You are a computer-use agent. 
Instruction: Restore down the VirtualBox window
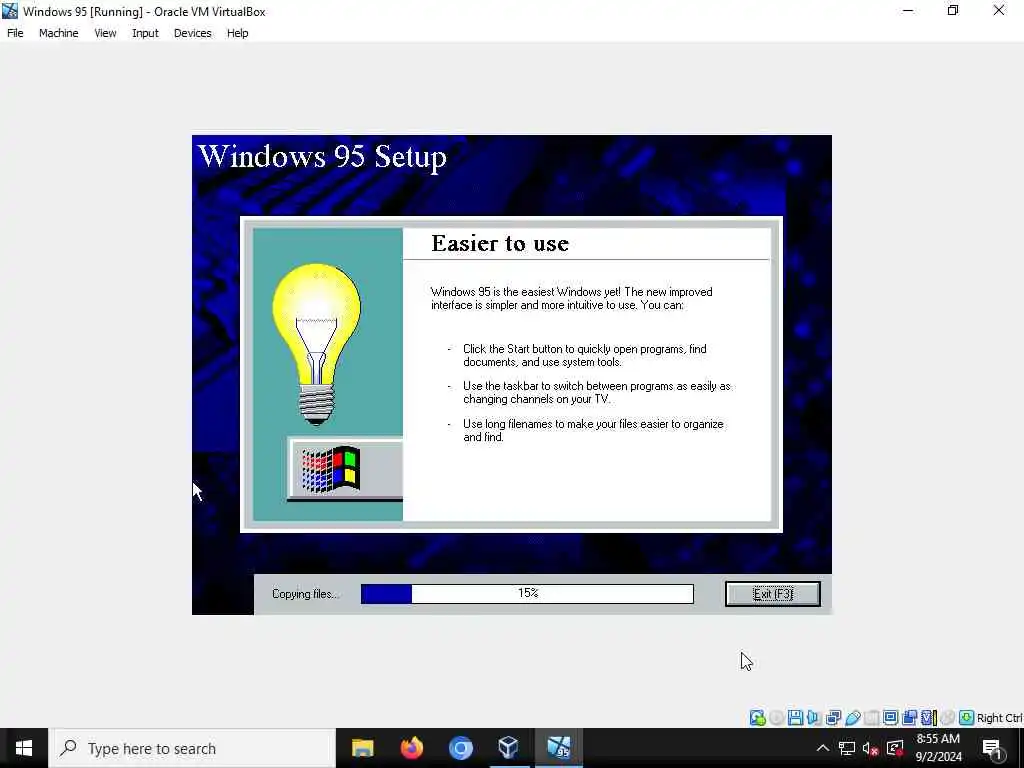coord(953,10)
